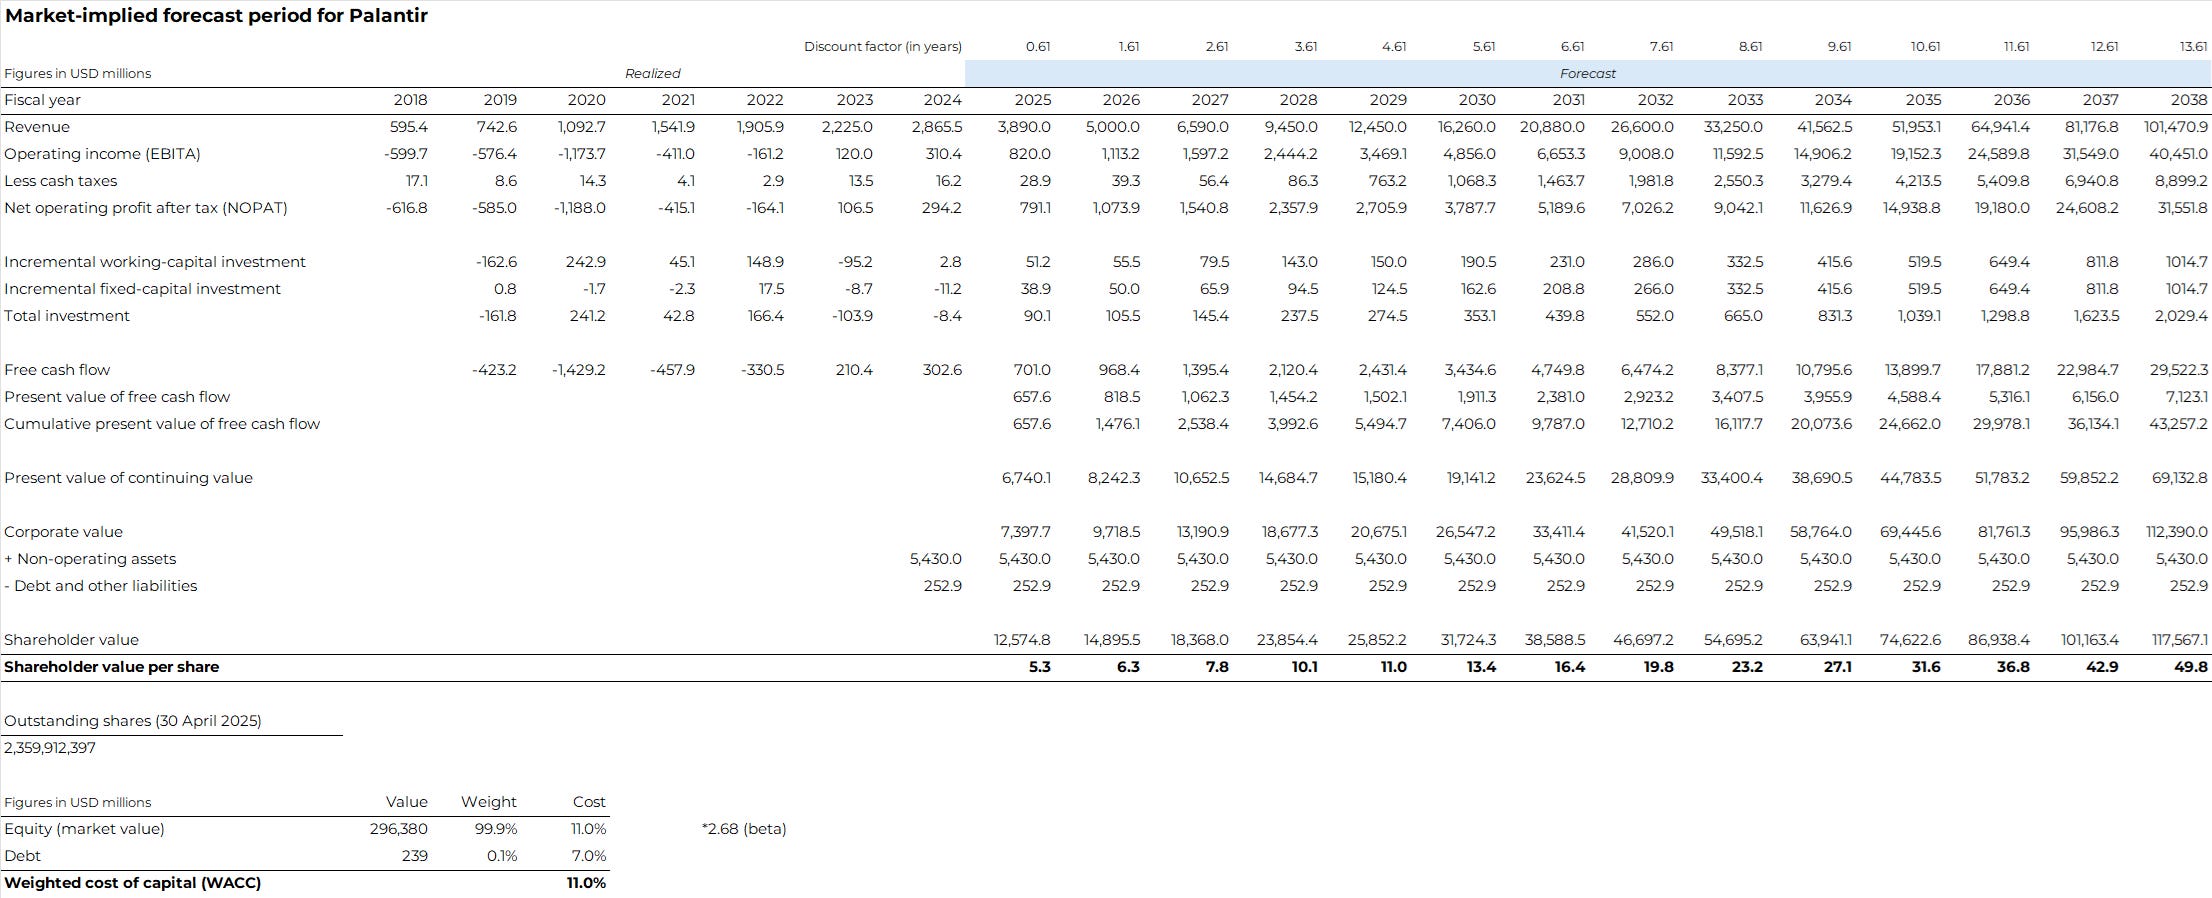Click 'Cumulative present value of free cash flow' label
This screenshot has height=898, width=2212.
pos(162,424)
